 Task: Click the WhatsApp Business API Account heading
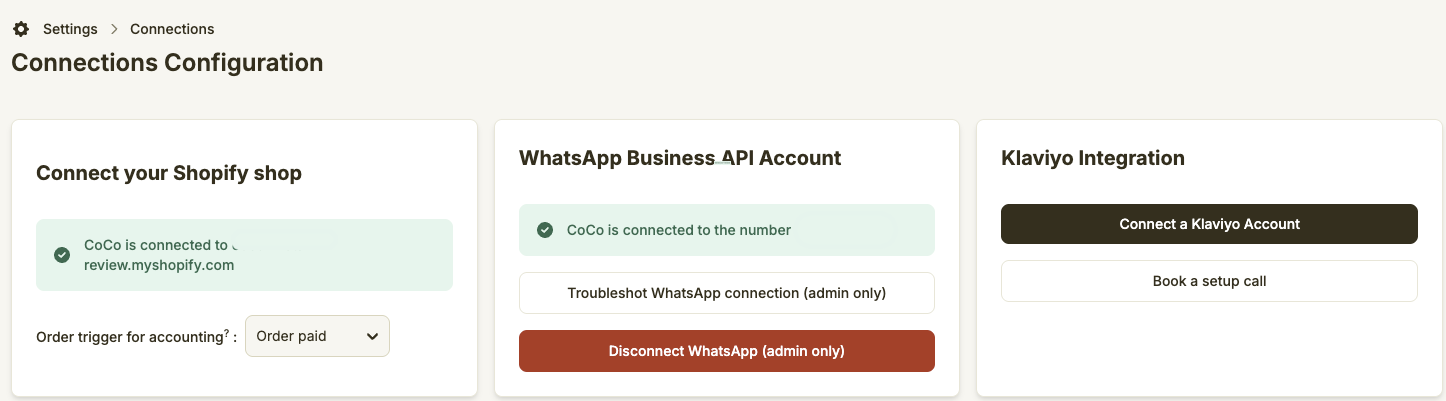[680, 158]
